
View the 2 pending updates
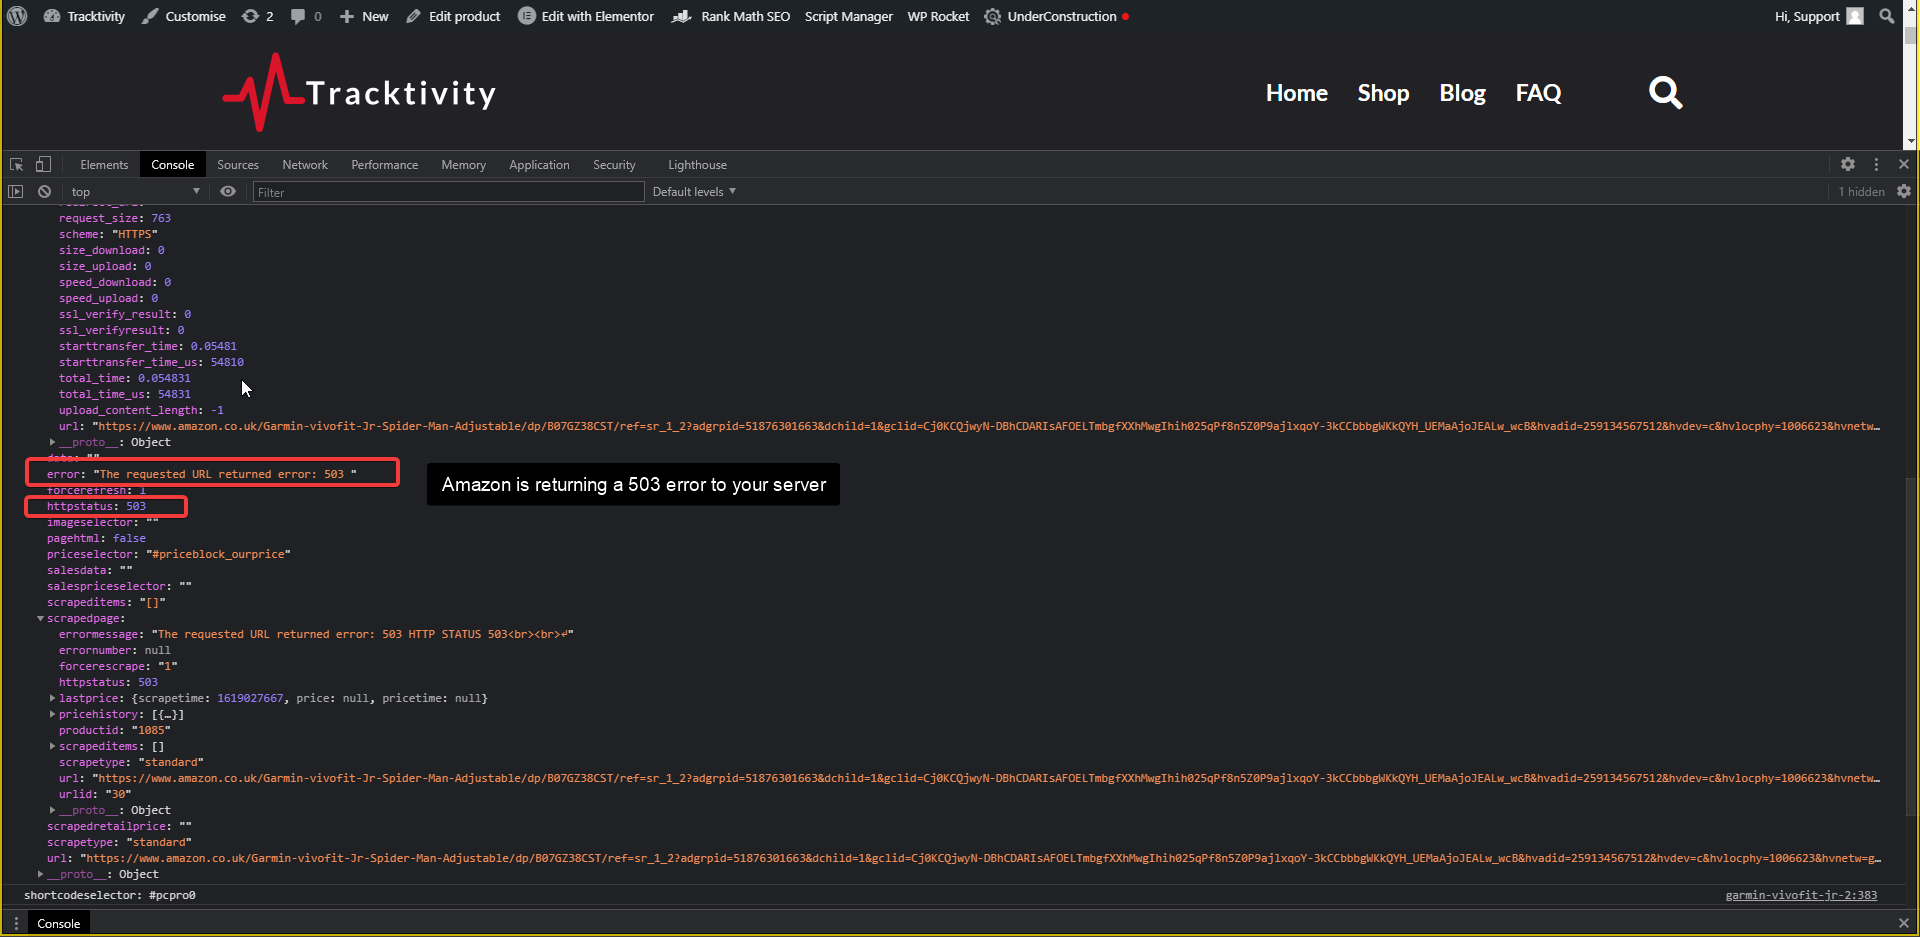[258, 16]
